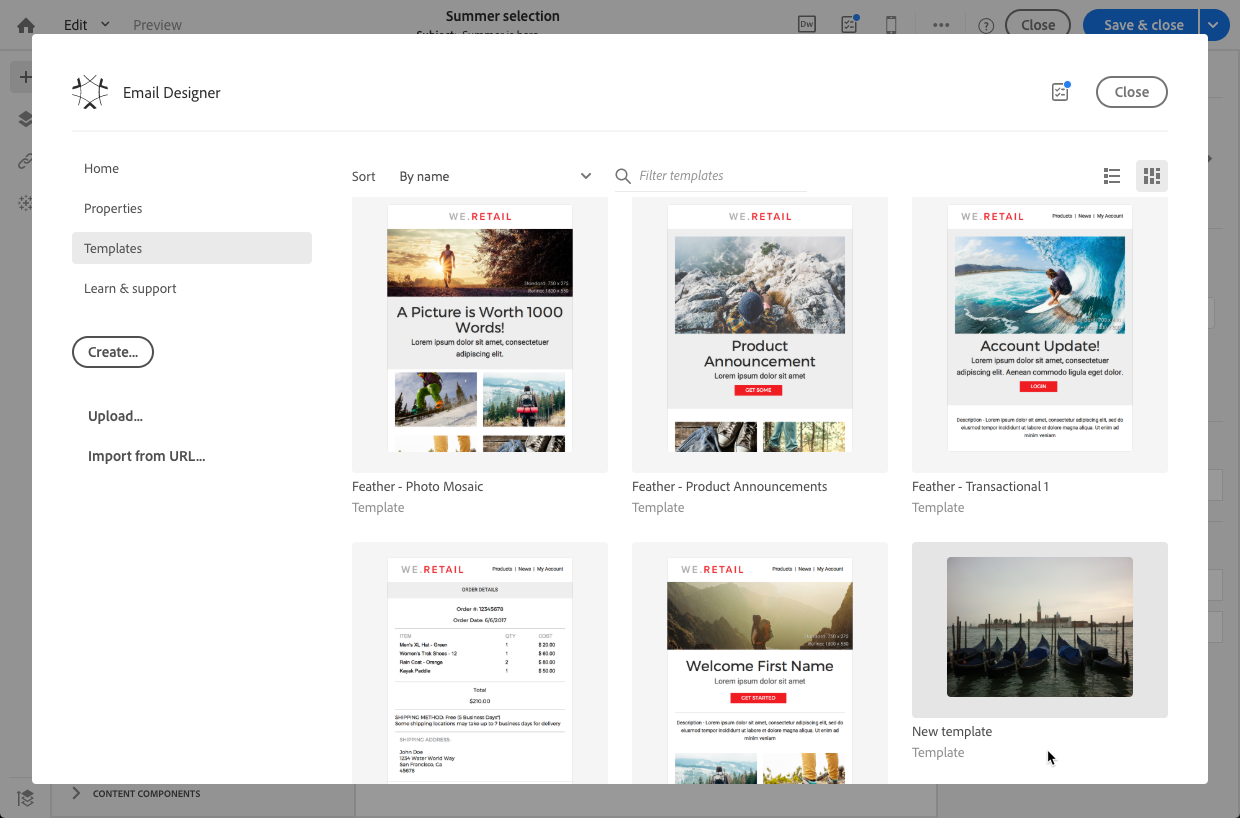Click the Summer selection title

pyautogui.click(x=503, y=16)
